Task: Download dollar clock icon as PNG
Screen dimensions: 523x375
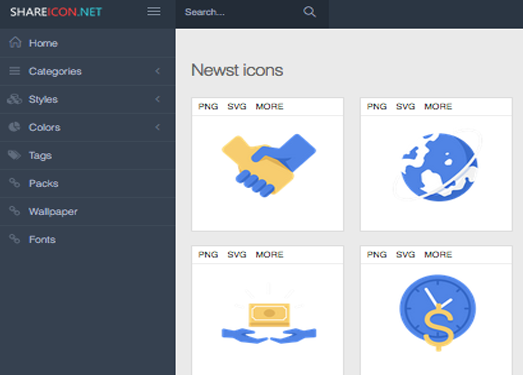Action: (377, 255)
